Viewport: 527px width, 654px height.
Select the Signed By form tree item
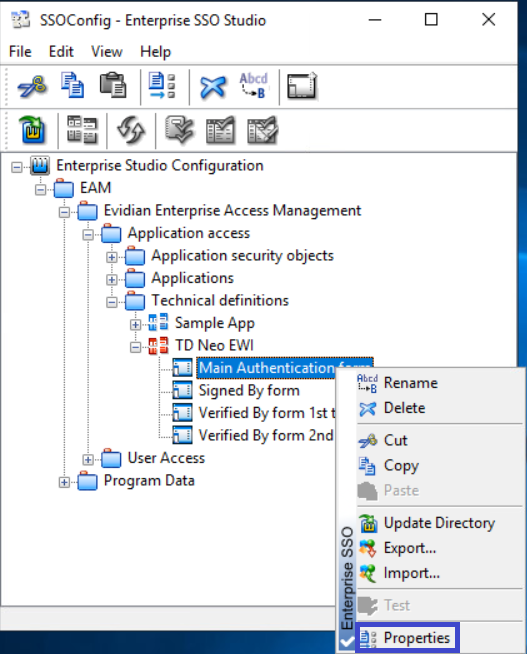249,390
